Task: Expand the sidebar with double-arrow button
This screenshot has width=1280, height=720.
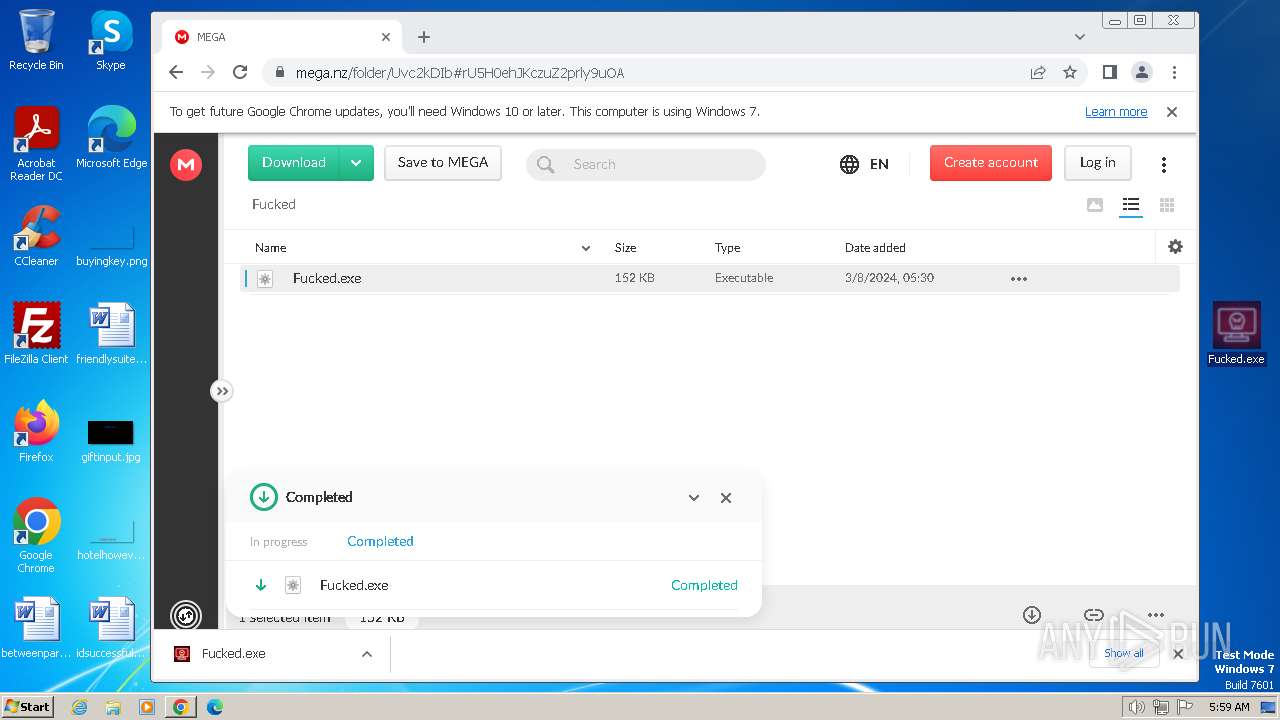Action: pos(222,391)
